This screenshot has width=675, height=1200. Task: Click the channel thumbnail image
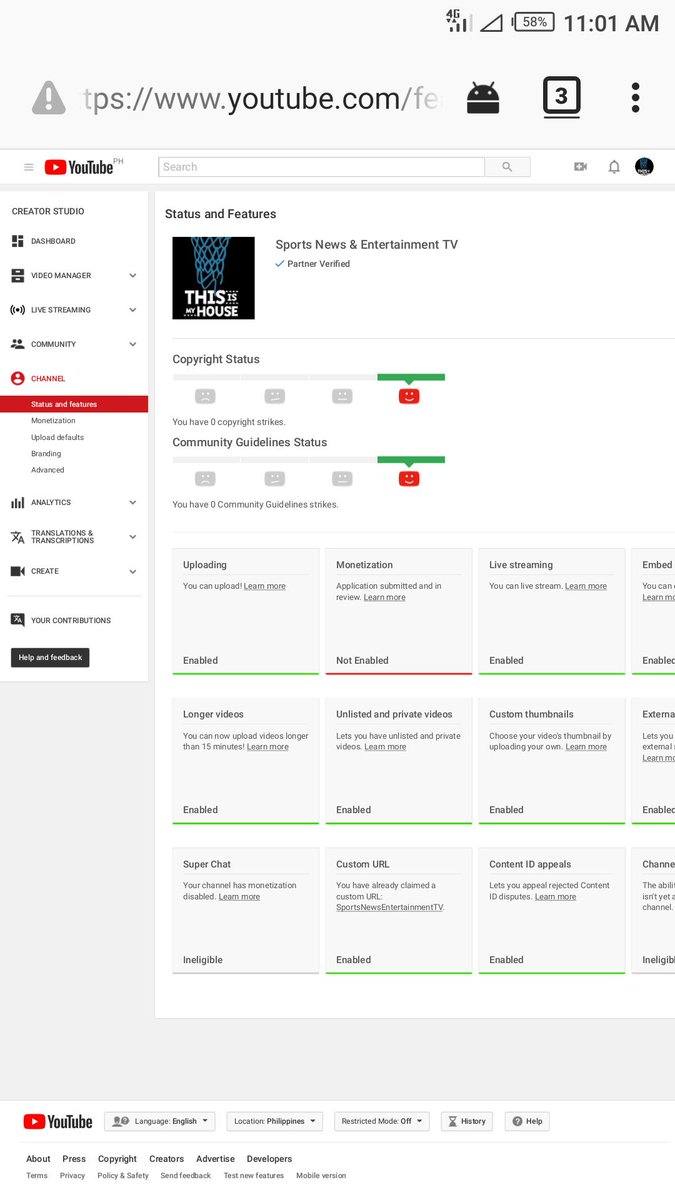[x=213, y=278]
